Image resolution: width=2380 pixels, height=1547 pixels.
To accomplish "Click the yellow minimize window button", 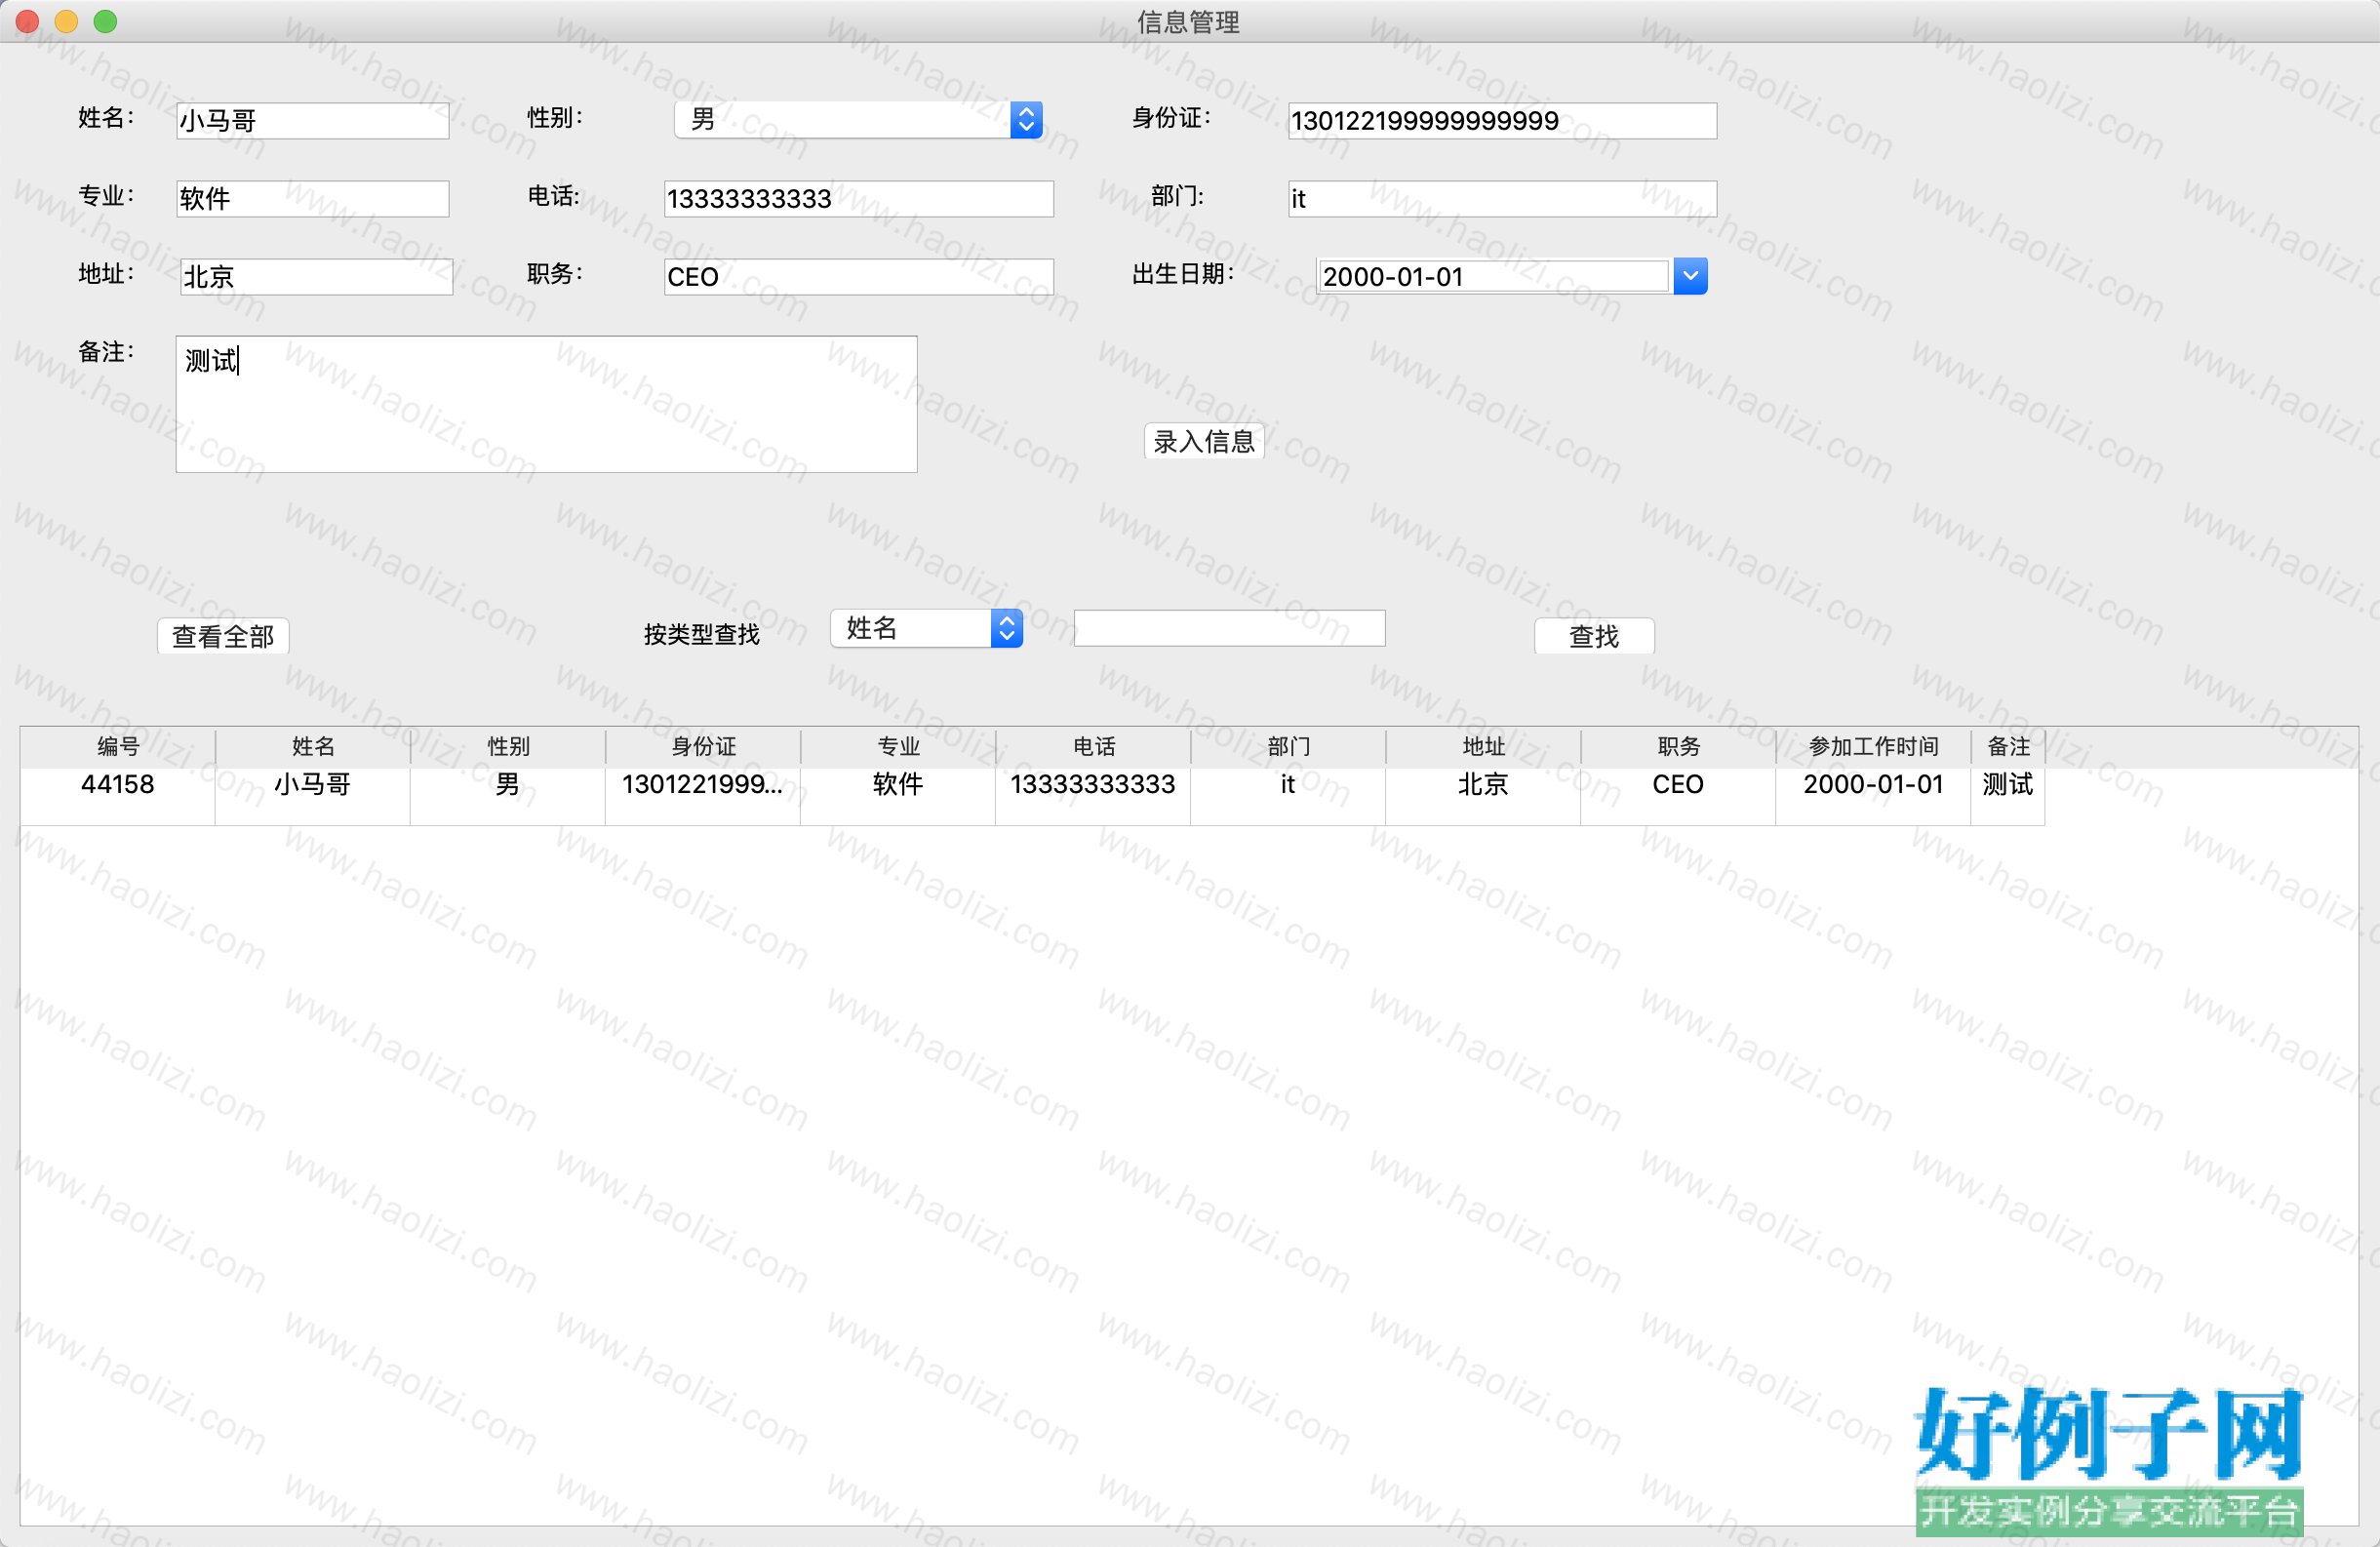I will [x=66, y=21].
